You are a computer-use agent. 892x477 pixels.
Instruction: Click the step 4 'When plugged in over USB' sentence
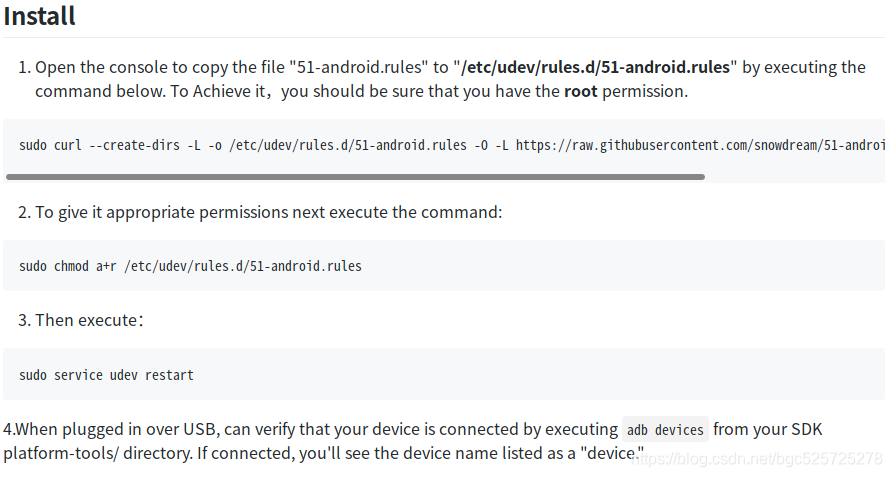point(110,429)
